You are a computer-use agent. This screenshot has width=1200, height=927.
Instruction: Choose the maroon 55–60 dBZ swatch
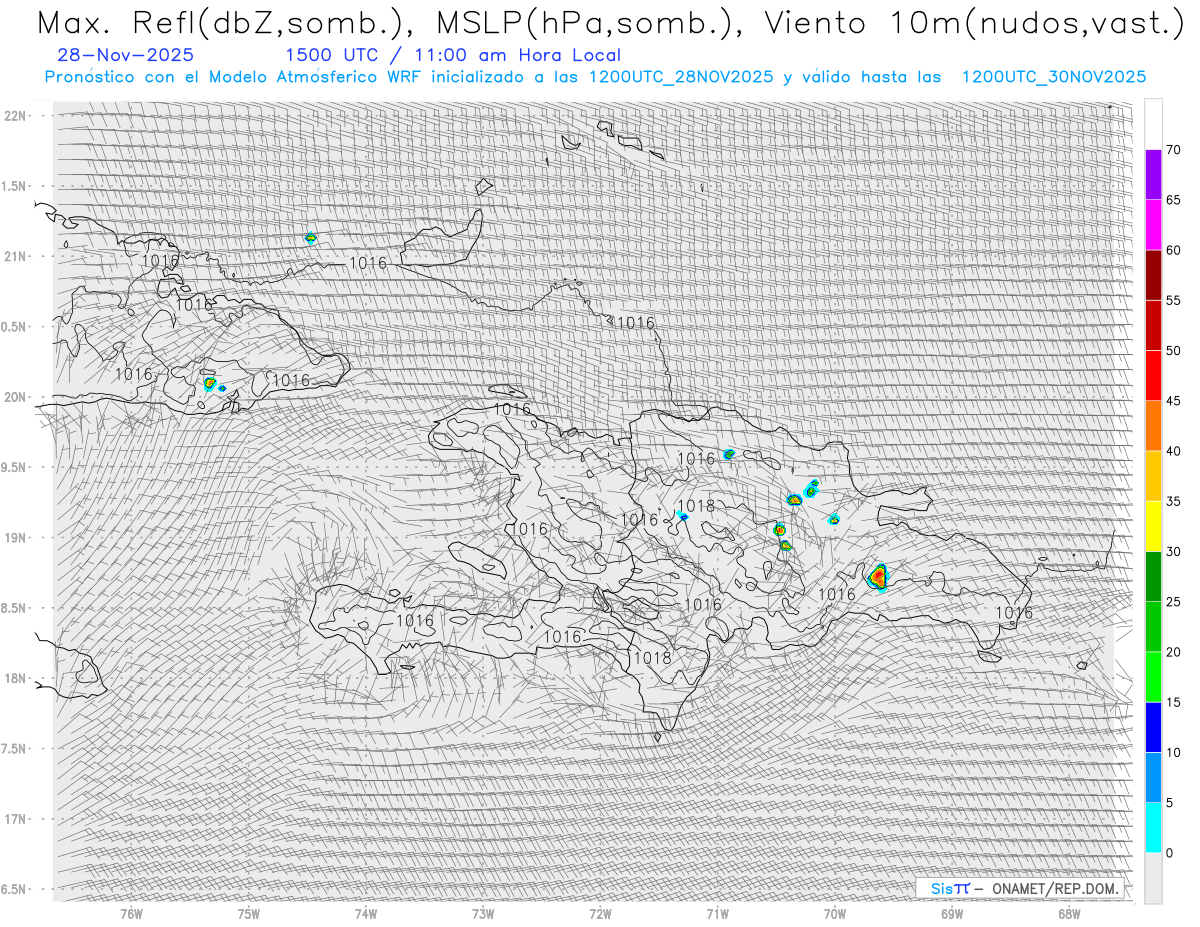(1153, 275)
